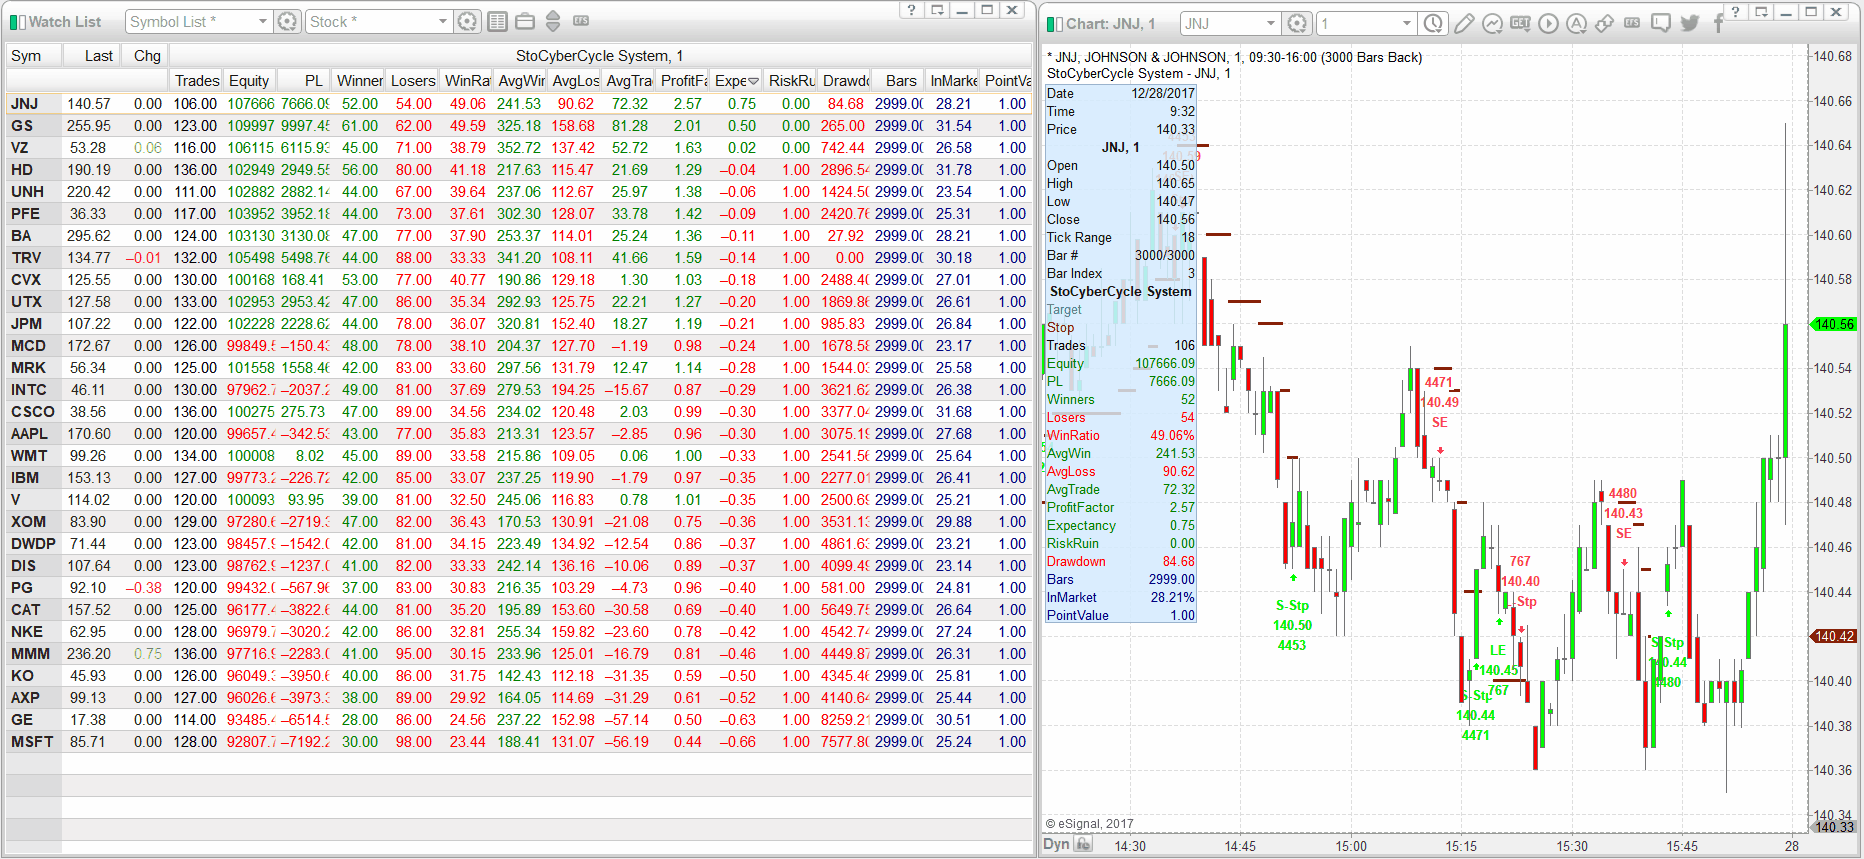Open the Symbol List dropdown

coord(263,21)
